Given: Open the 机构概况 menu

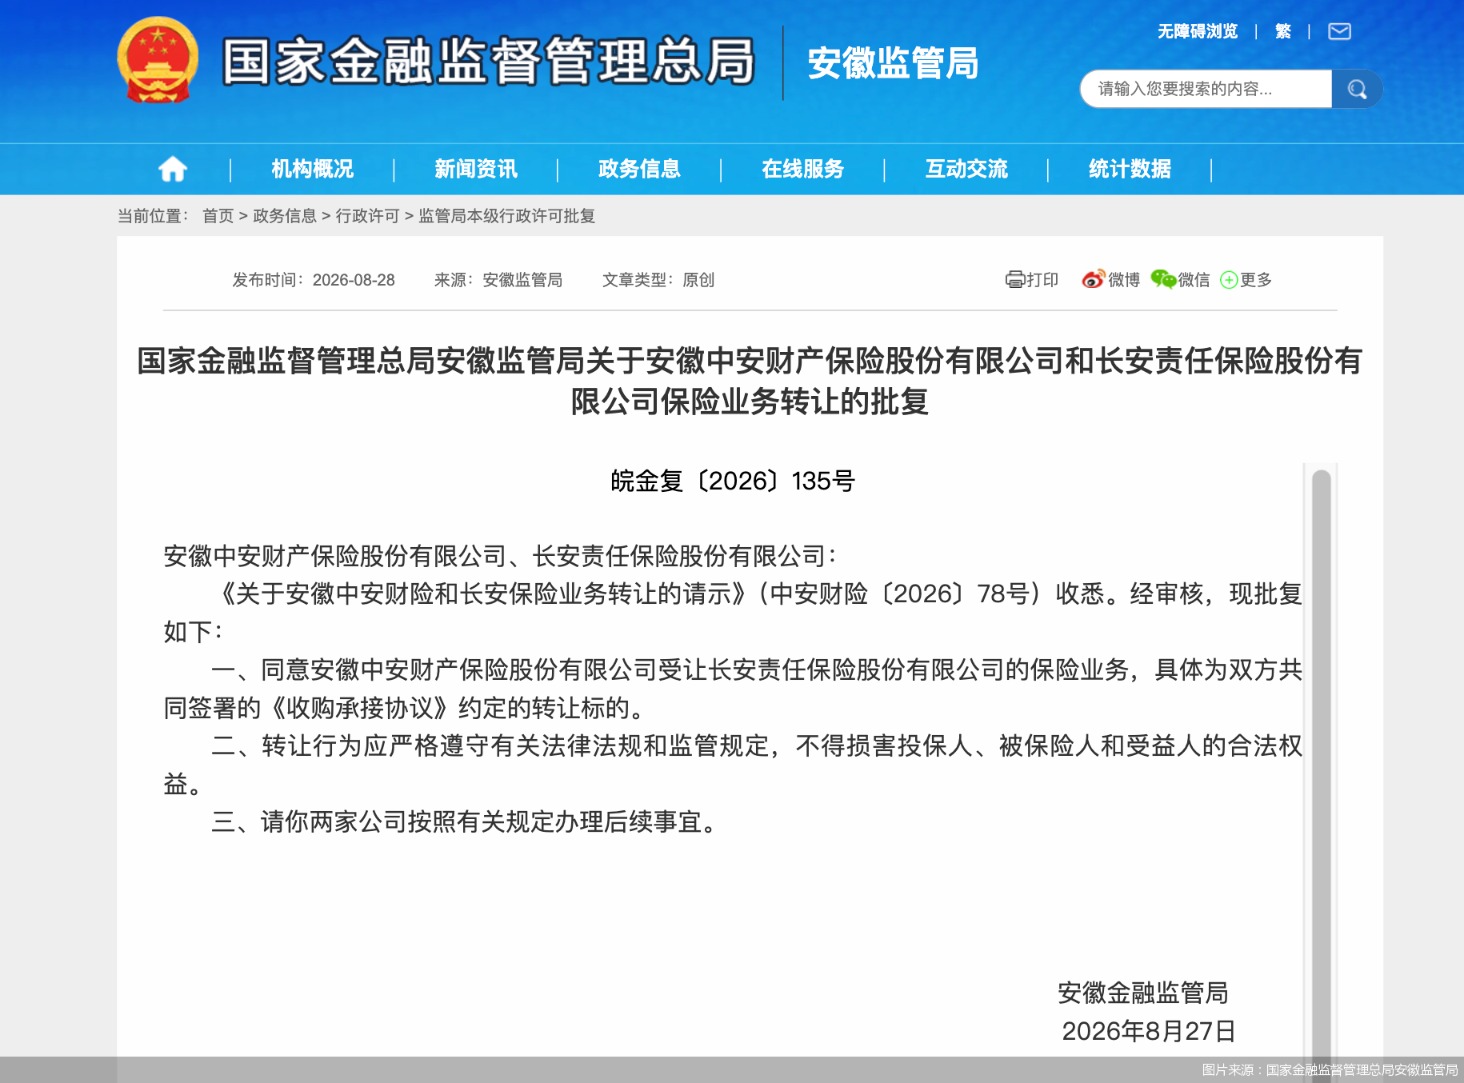Looking at the screenshot, I should [313, 169].
